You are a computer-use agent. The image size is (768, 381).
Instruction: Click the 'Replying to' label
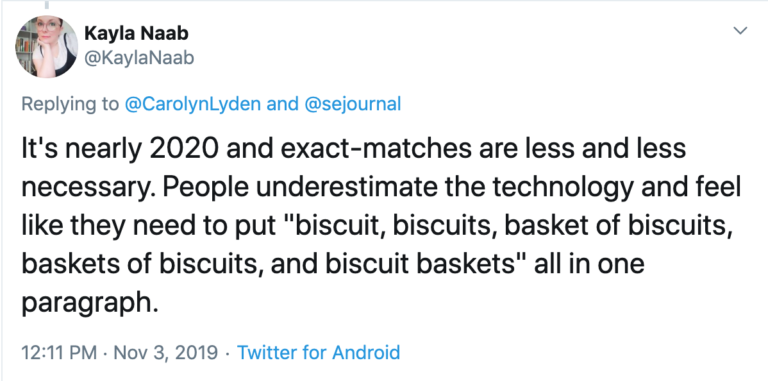70,104
